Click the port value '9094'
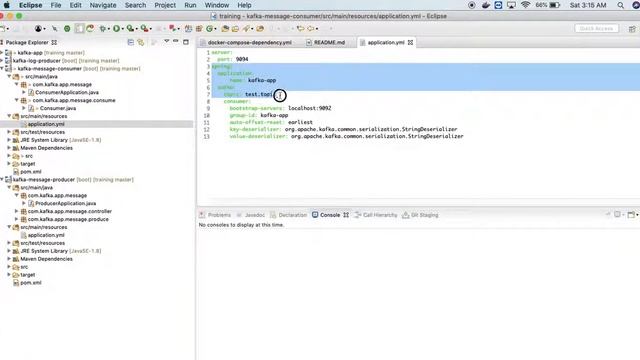Viewport: 640px width, 360px height. tap(242, 59)
